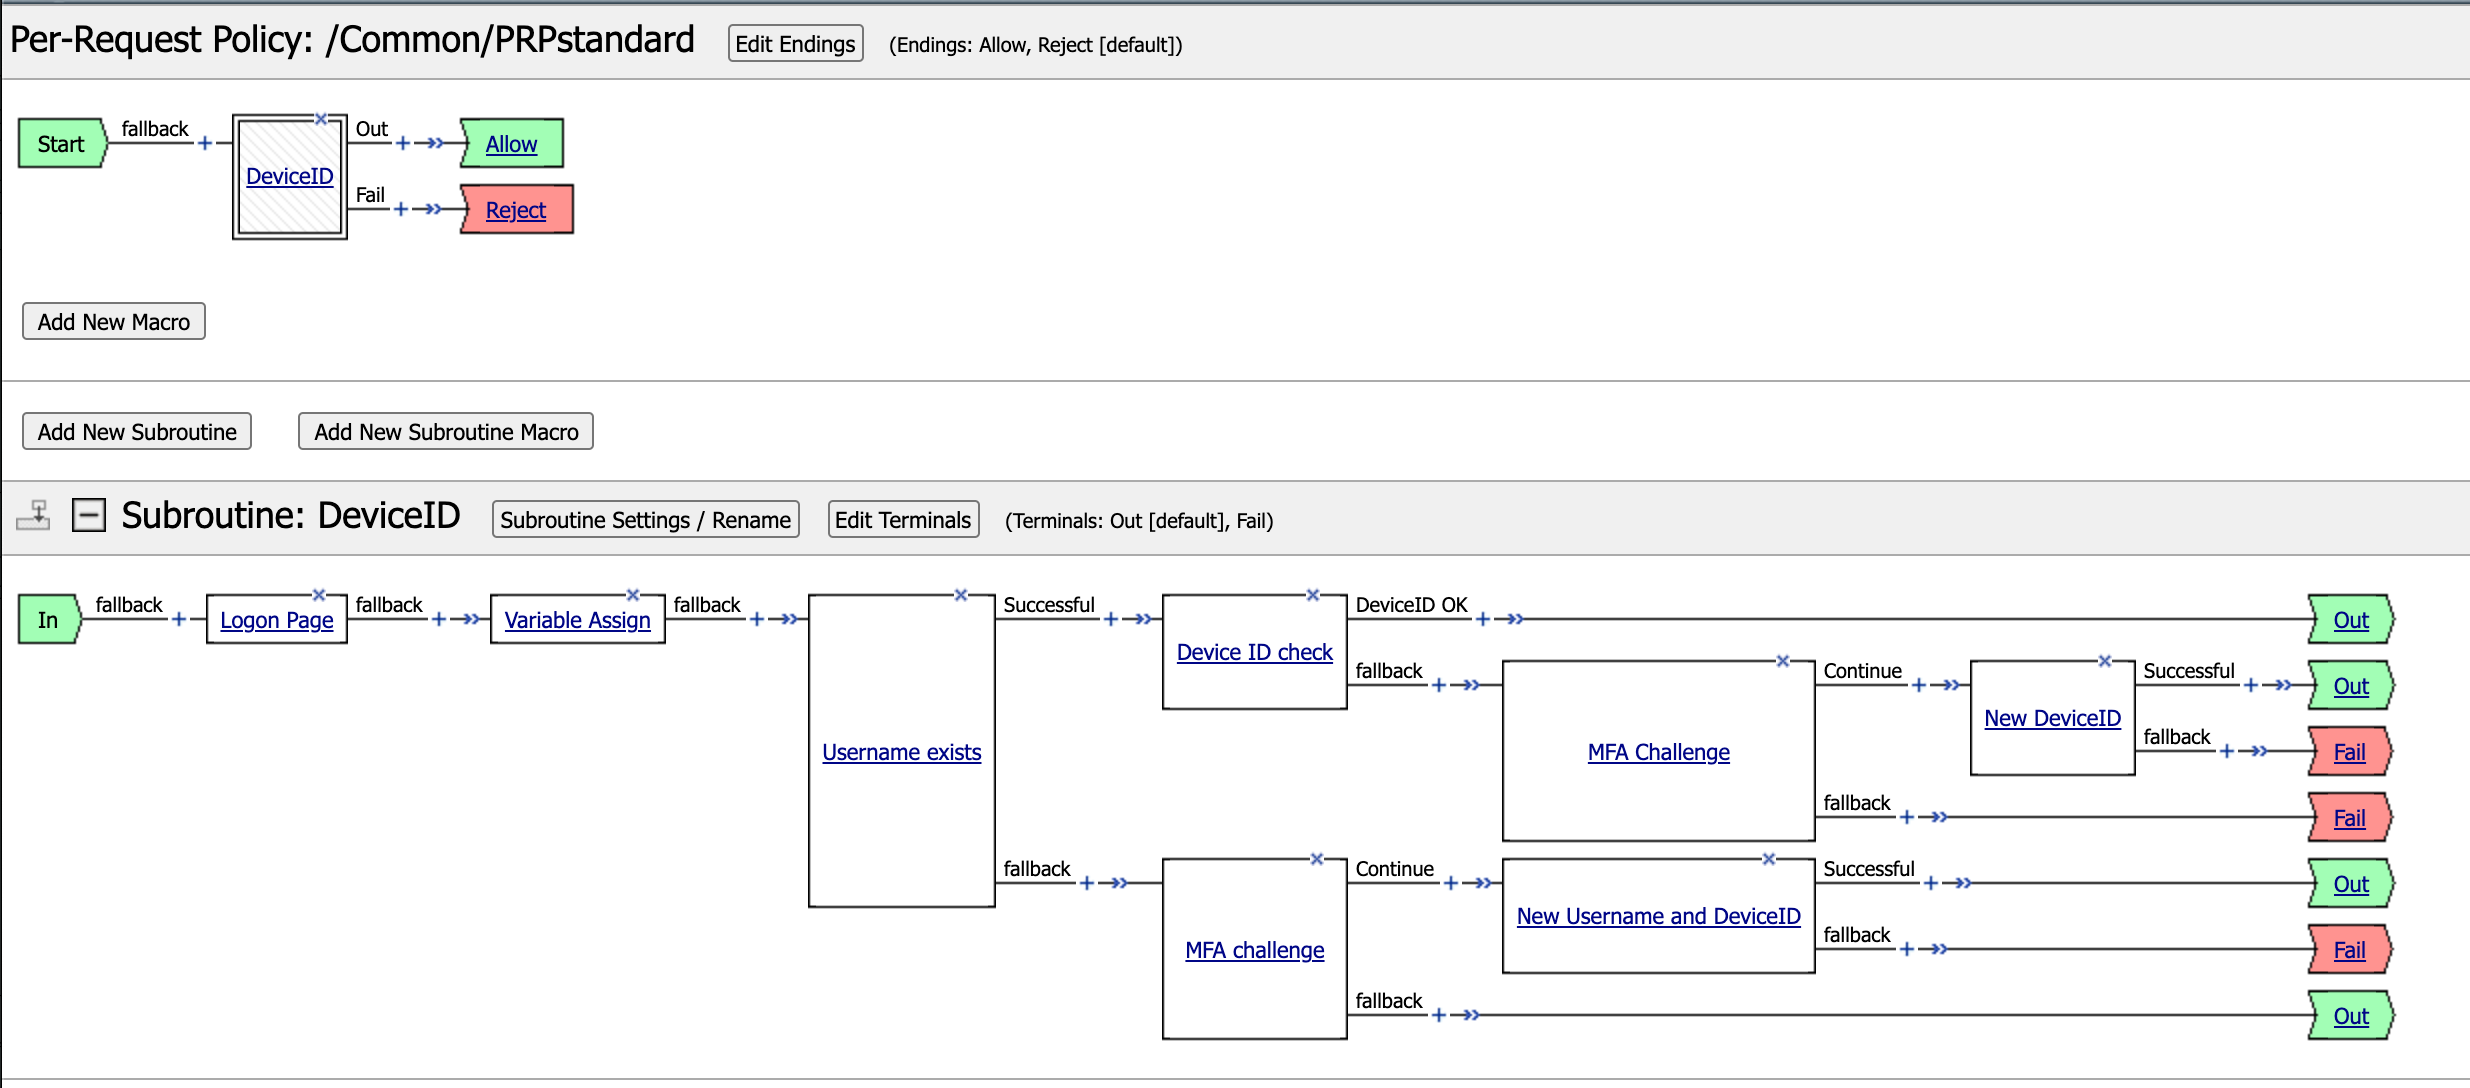This screenshot has width=2470, height=1088.
Task: Remove the Username exists item
Action: pyautogui.click(x=961, y=595)
